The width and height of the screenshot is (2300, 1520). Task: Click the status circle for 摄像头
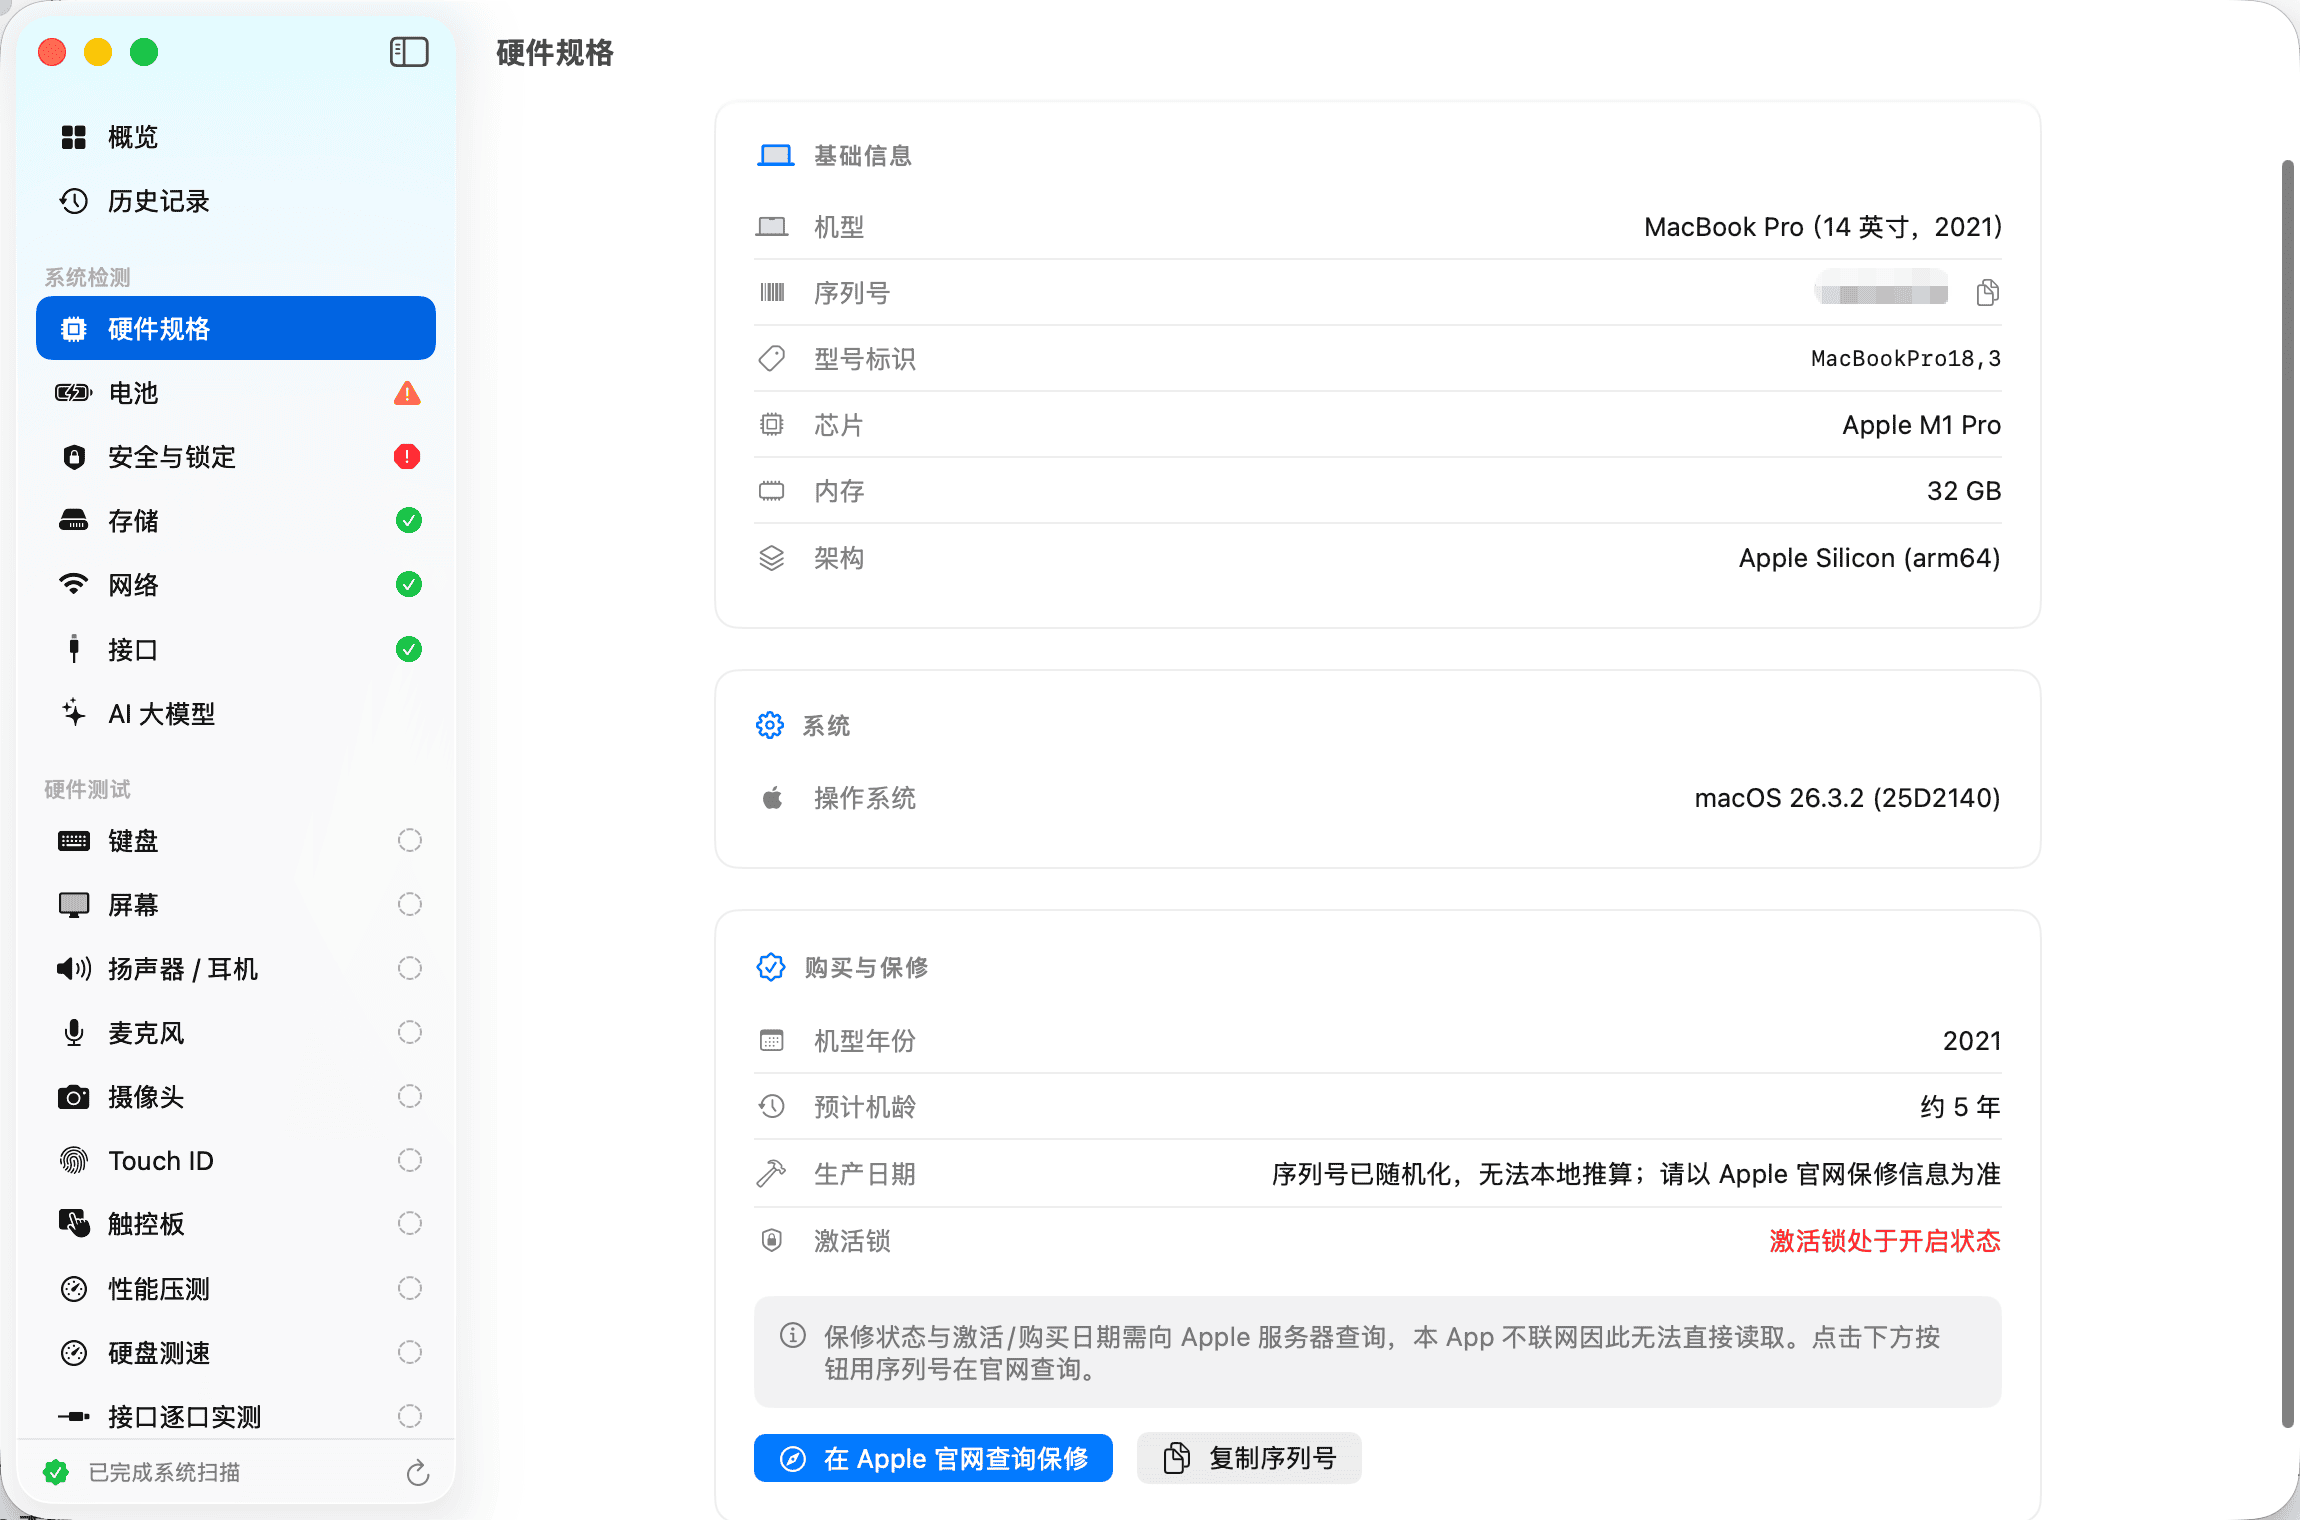point(409,1096)
